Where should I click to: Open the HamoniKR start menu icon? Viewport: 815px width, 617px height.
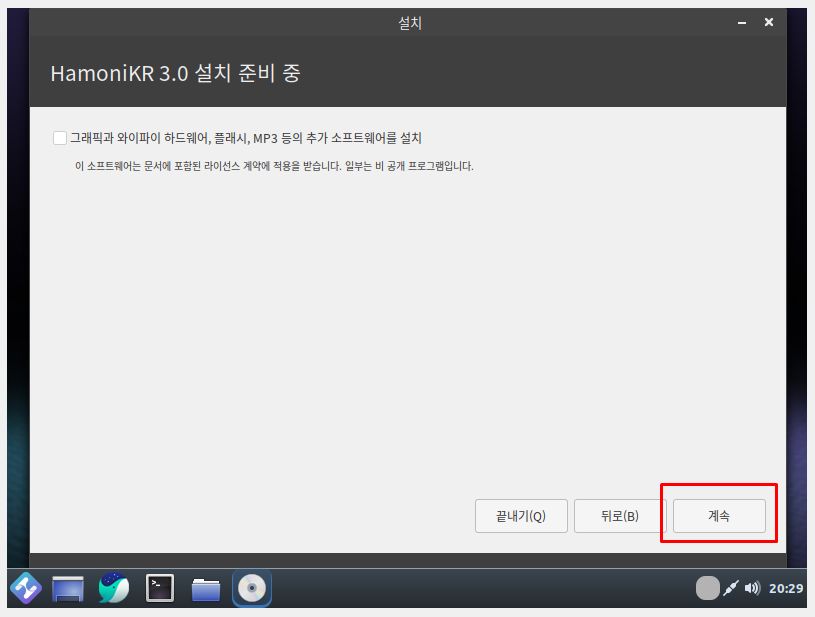(x=26, y=588)
